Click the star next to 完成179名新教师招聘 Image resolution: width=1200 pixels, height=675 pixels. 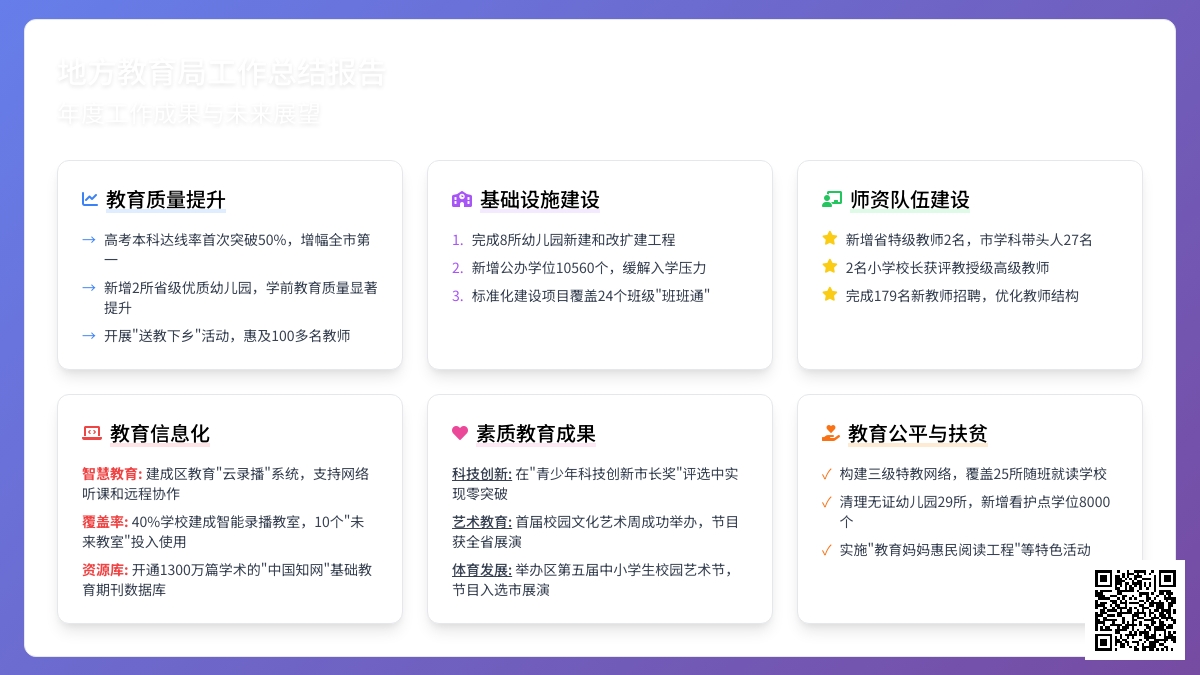(829, 295)
